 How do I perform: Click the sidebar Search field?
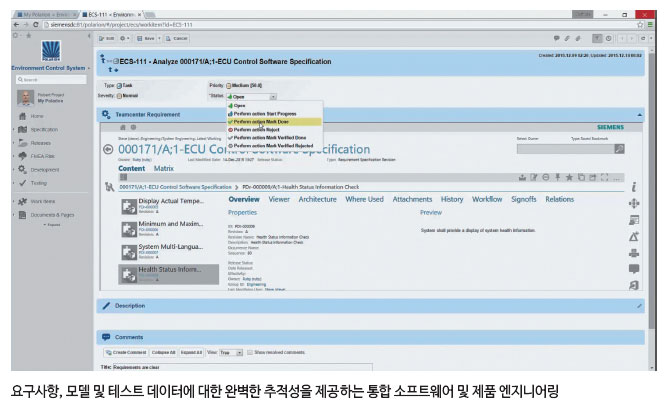point(51,80)
